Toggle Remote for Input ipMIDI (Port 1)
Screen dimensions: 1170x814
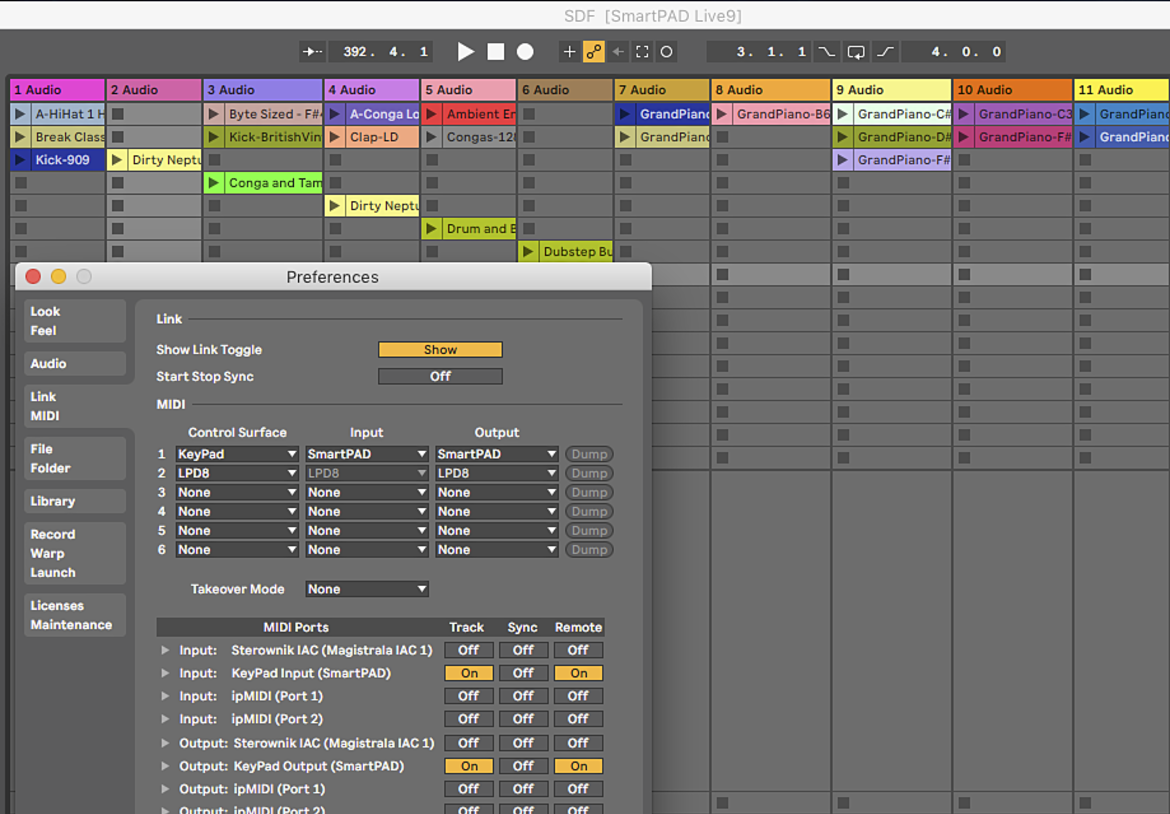tap(578, 696)
